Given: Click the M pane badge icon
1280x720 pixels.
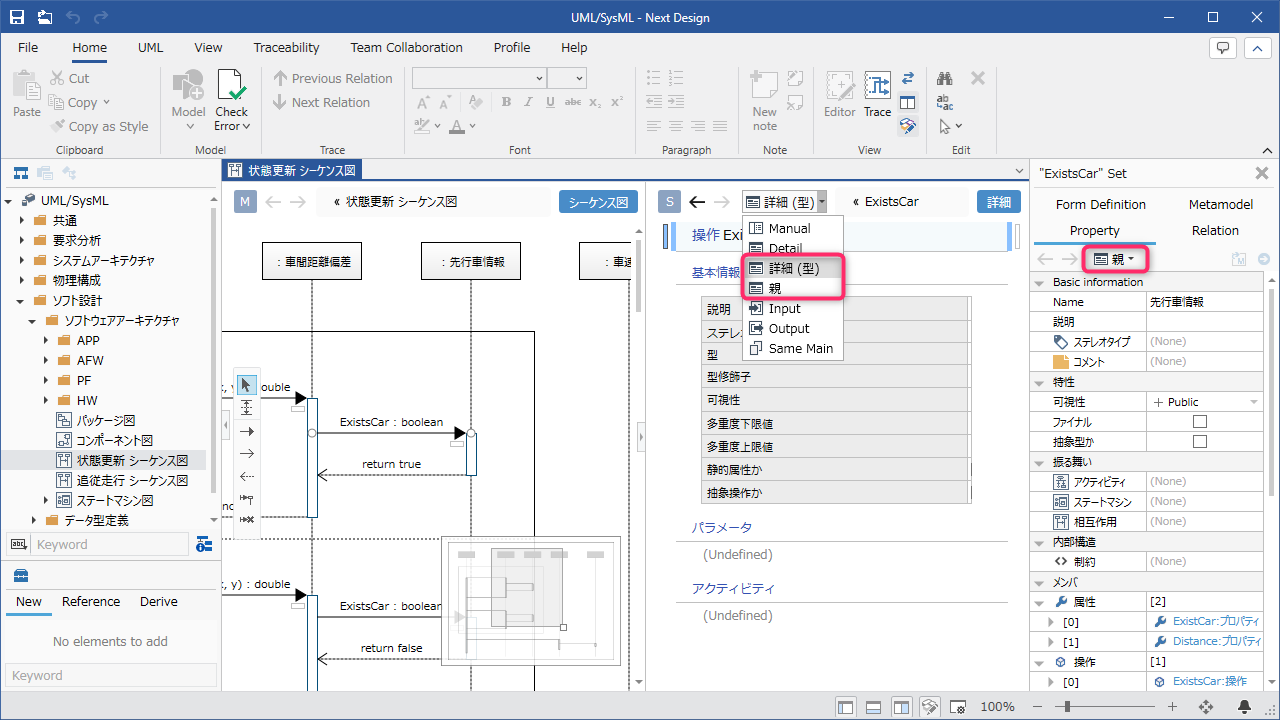Looking at the screenshot, I should pos(245,202).
